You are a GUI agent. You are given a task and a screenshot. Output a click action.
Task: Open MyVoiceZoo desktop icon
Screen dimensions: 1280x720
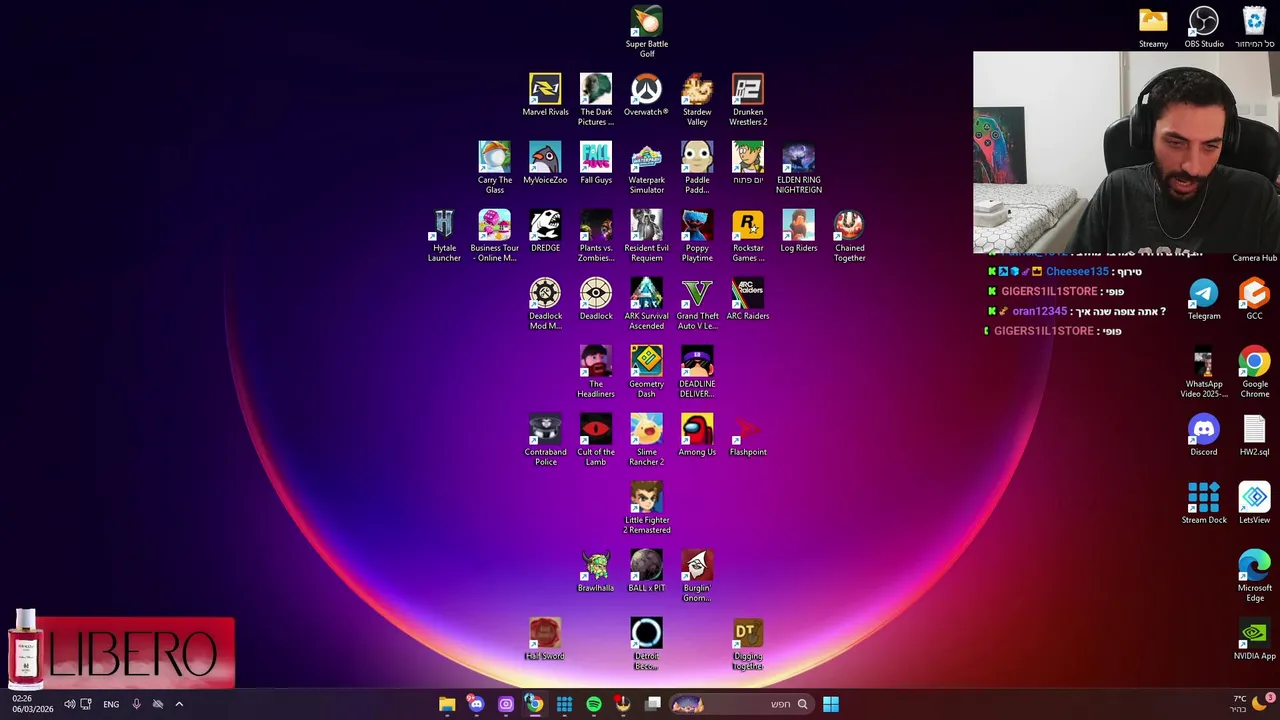click(545, 163)
